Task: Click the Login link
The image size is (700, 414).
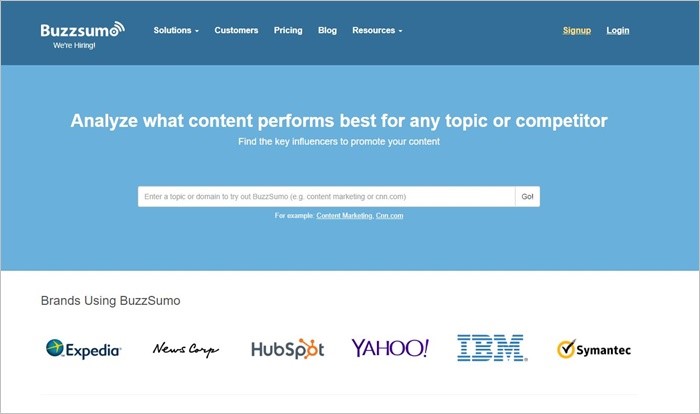Action: pyautogui.click(x=618, y=30)
